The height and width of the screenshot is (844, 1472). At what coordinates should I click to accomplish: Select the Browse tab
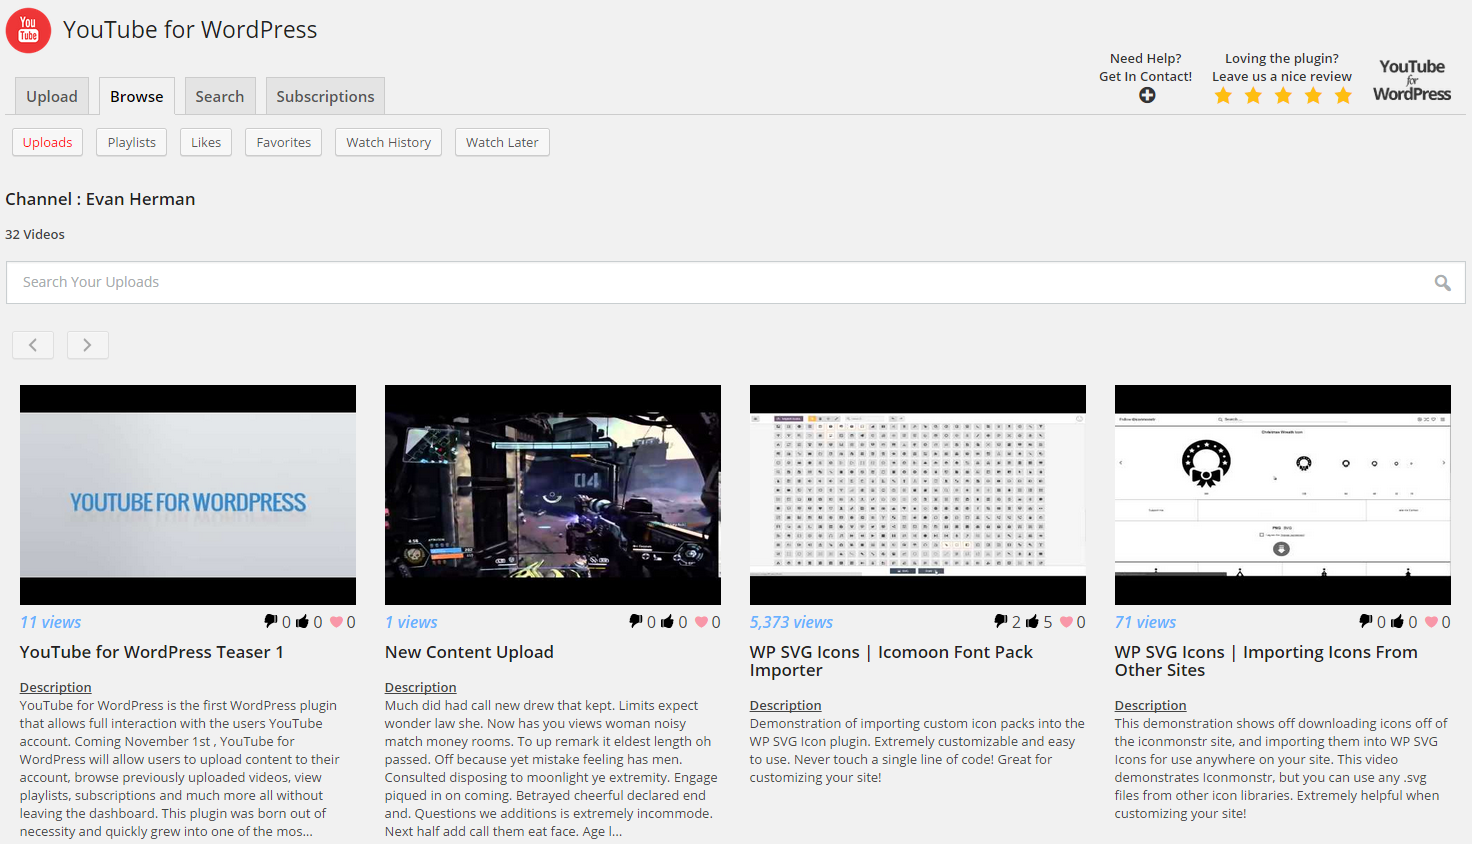tap(137, 96)
